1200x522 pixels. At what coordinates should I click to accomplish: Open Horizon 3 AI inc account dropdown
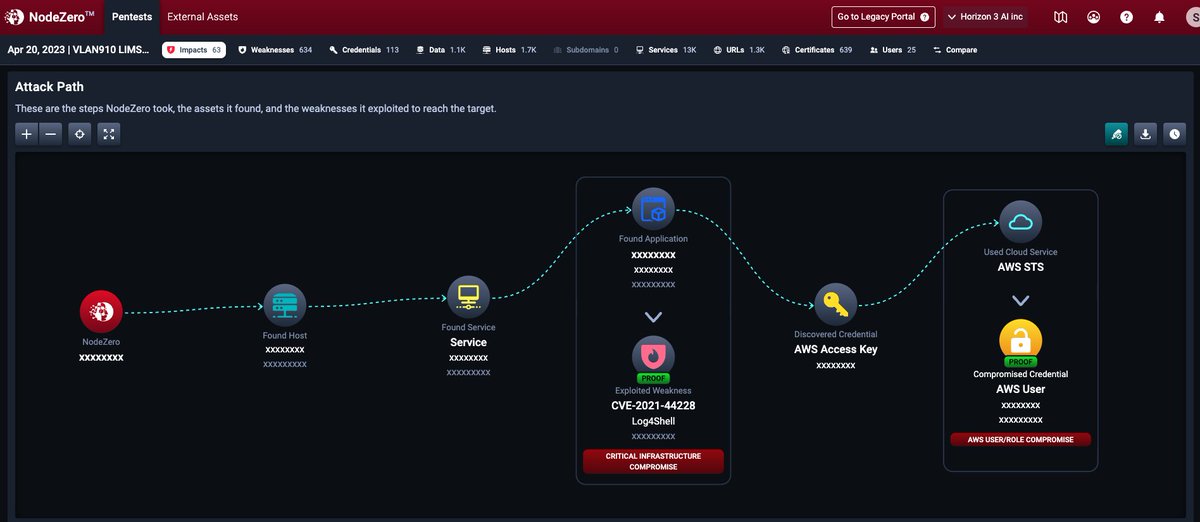click(x=985, y=17)
